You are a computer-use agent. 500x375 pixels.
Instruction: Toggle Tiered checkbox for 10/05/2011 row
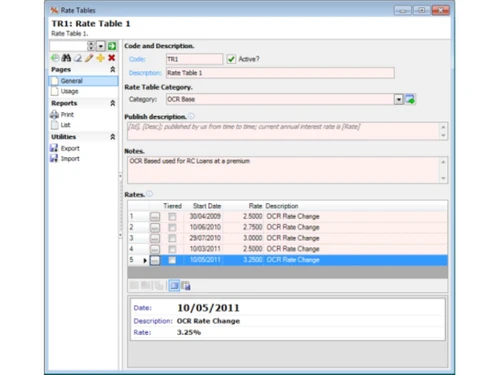[x=172, y=260]
